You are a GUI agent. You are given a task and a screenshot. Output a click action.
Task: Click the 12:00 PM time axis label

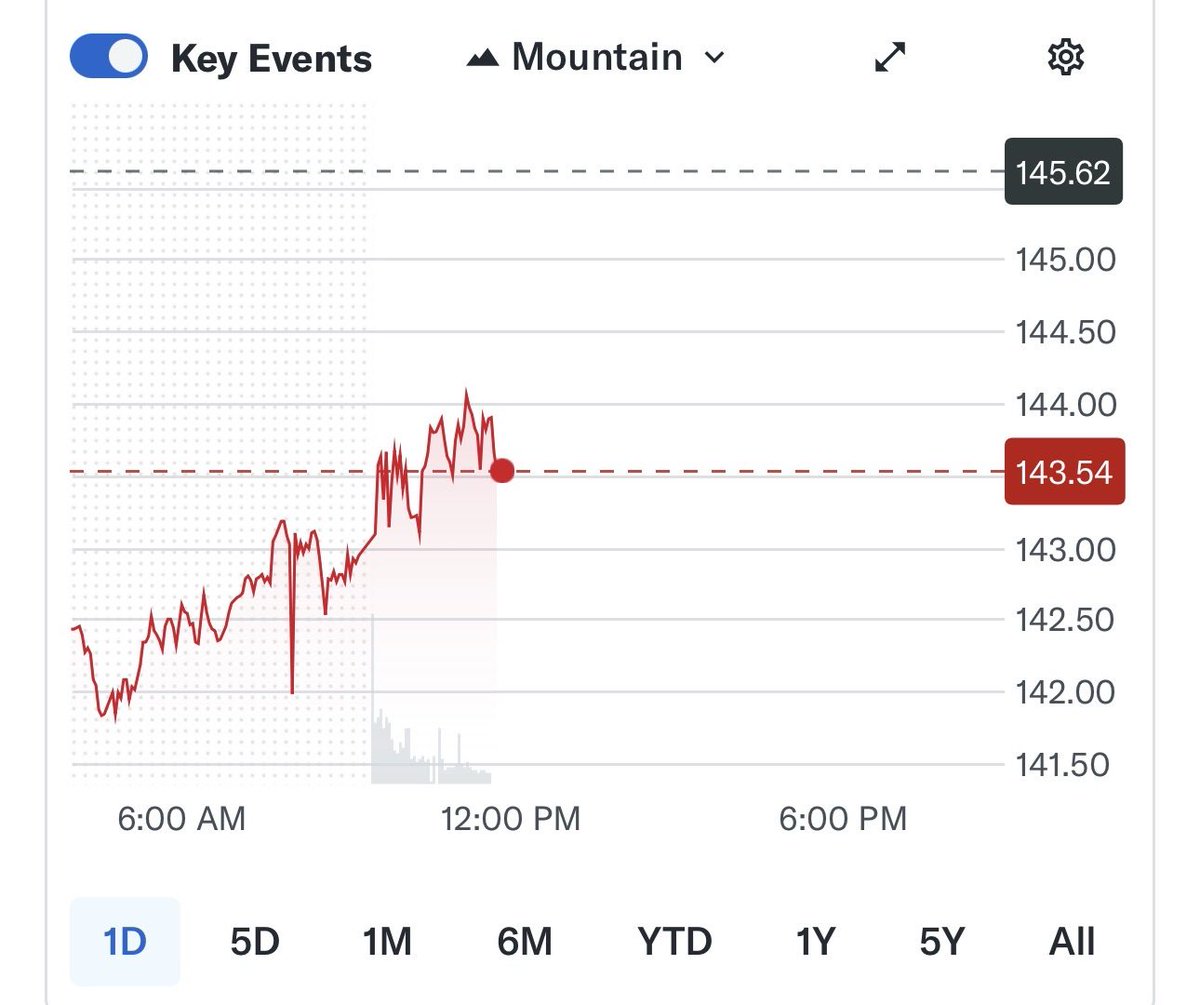click(510, 820)
